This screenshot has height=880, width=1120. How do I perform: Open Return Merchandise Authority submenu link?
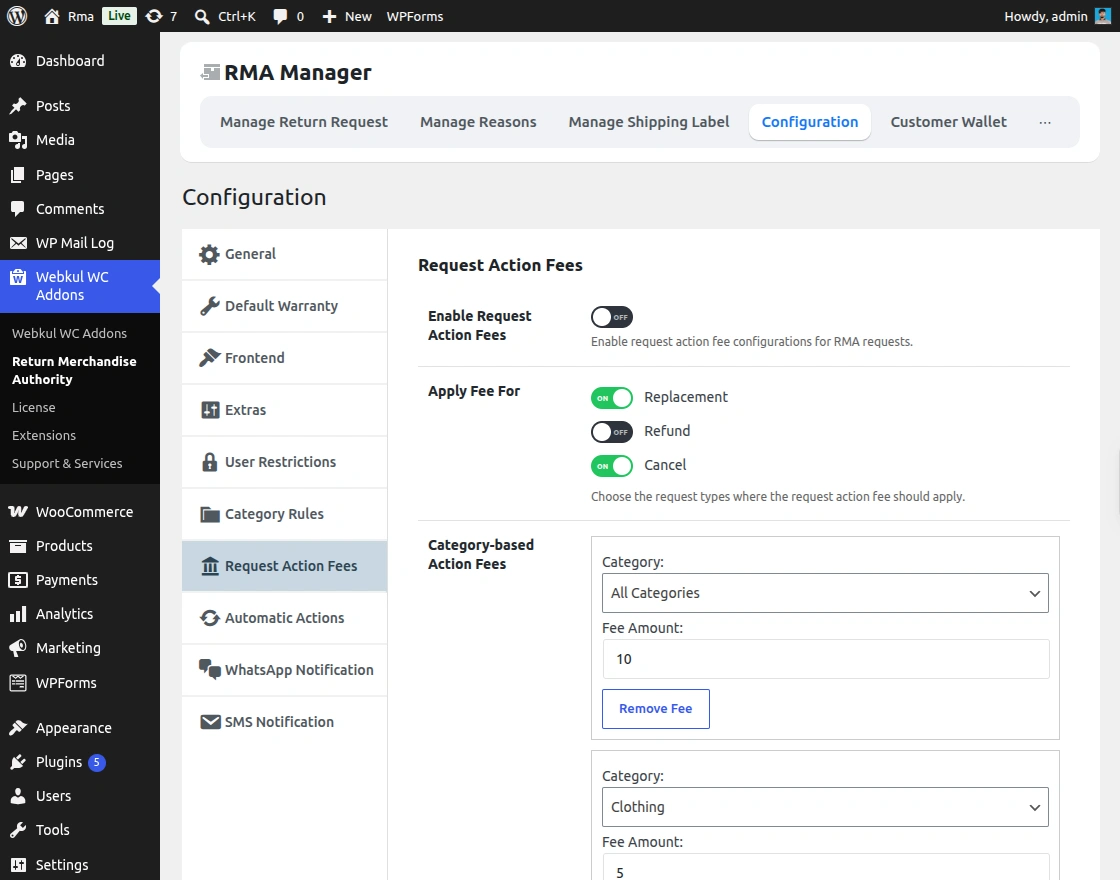74,370
